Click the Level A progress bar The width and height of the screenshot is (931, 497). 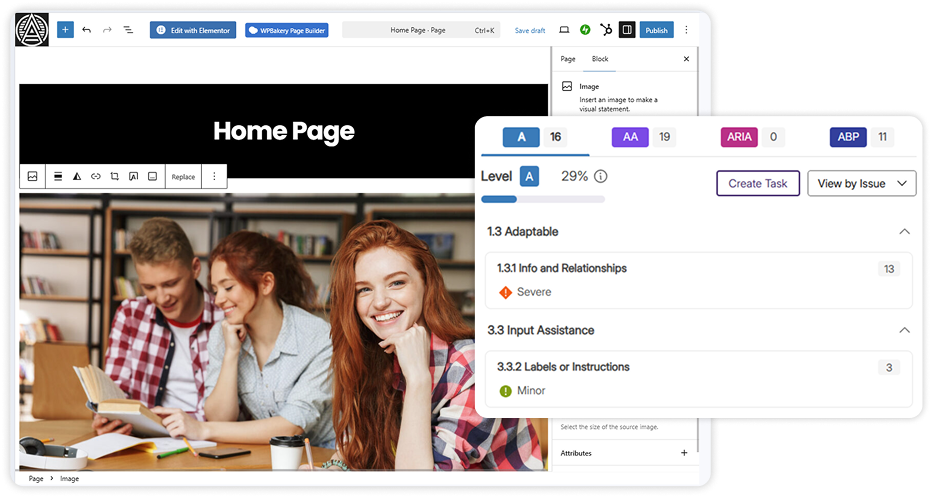point(543,199)
